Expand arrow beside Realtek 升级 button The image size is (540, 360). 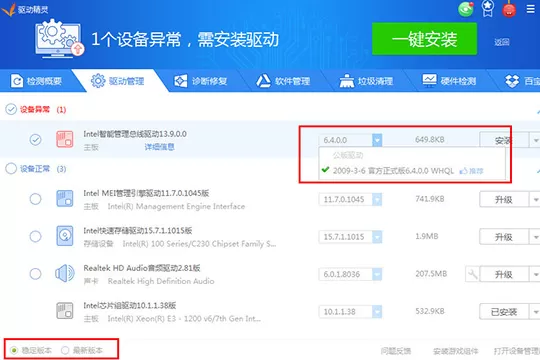(x=536, y=275)
